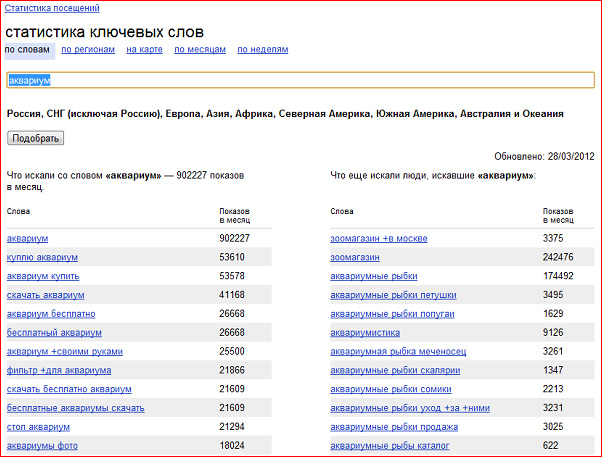The image size is (602, 457).
Task: Open зоомагазин +в москве link
Action: click(x=379, y=238)
